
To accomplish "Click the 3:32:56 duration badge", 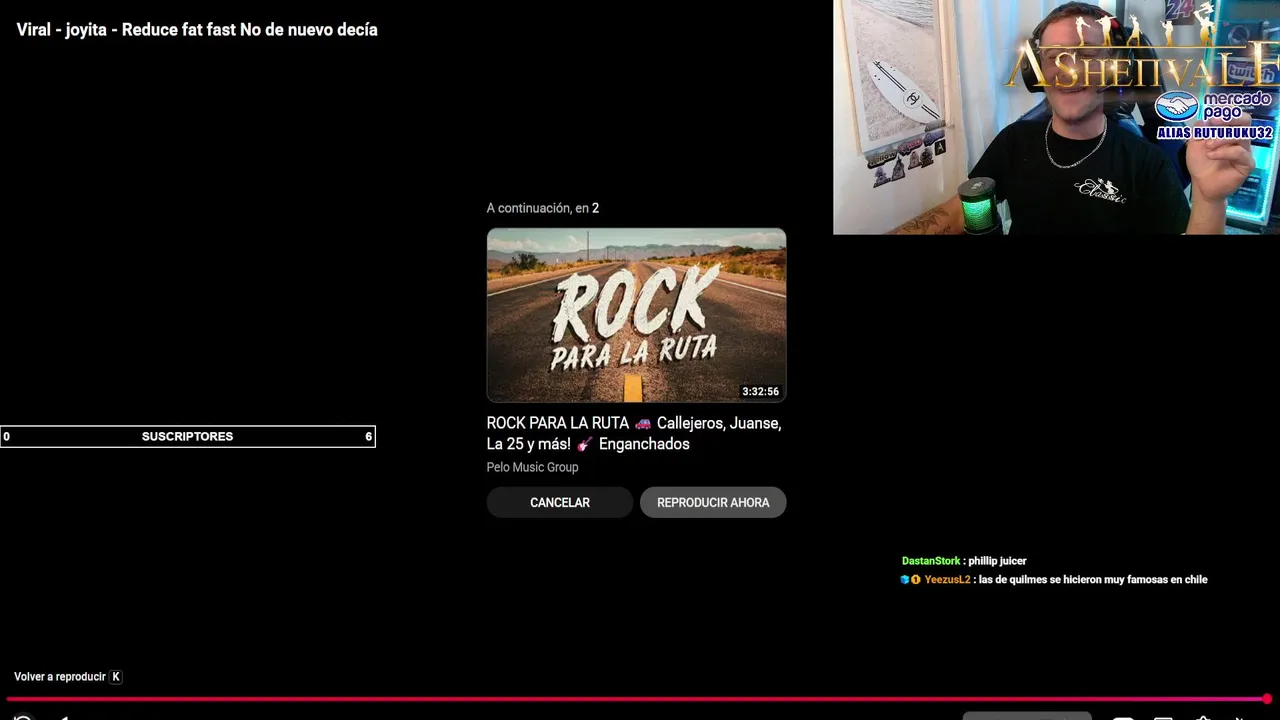I will (760, 391).
